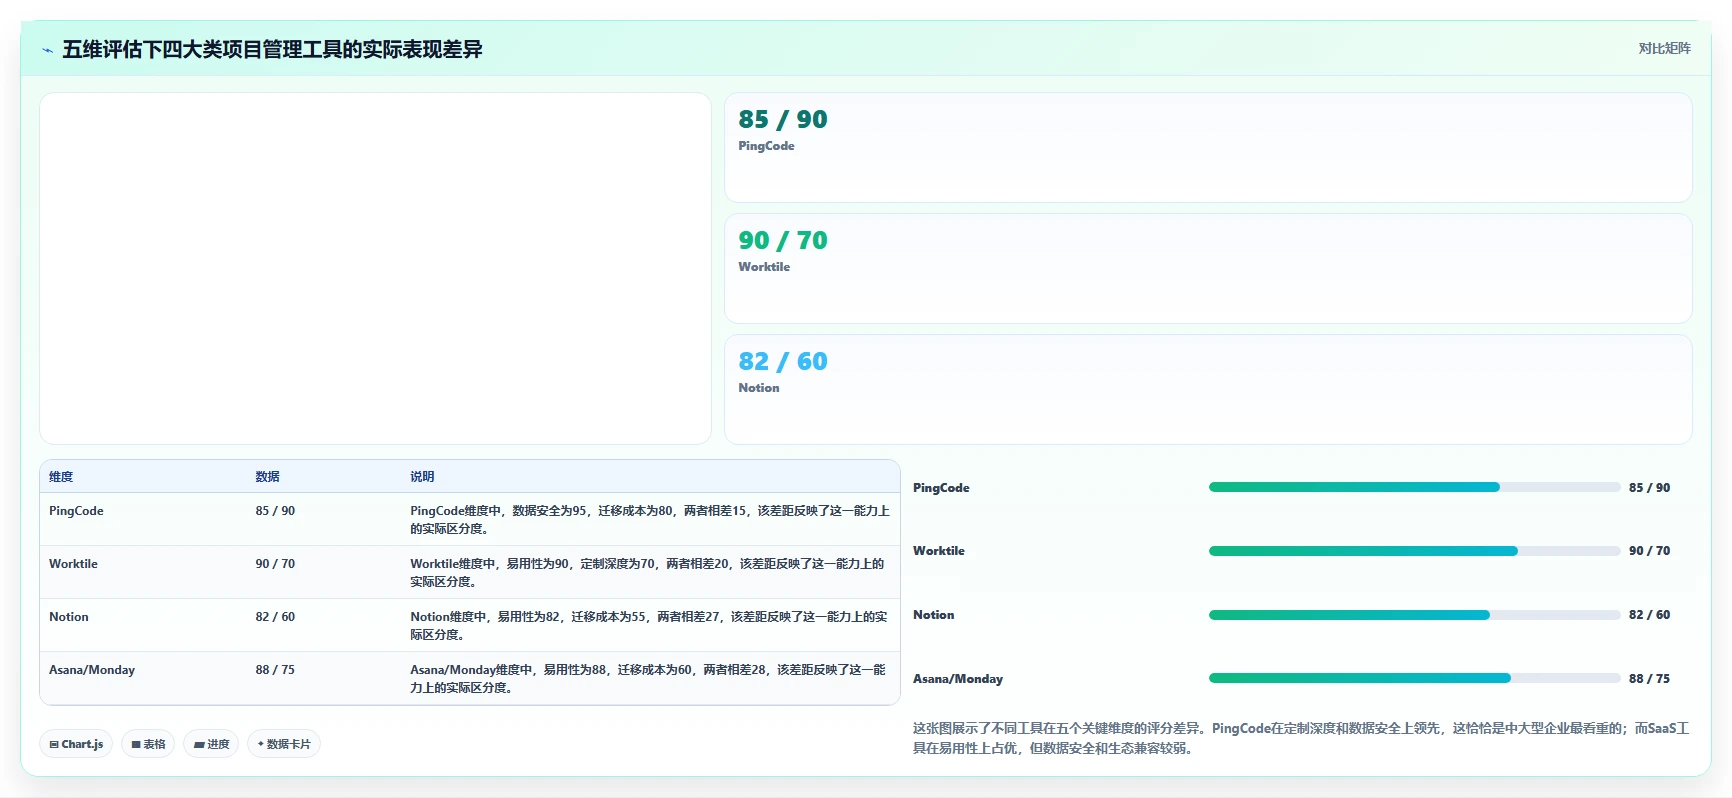Click the Asana/Monday label in the progress list

[958, 679]
